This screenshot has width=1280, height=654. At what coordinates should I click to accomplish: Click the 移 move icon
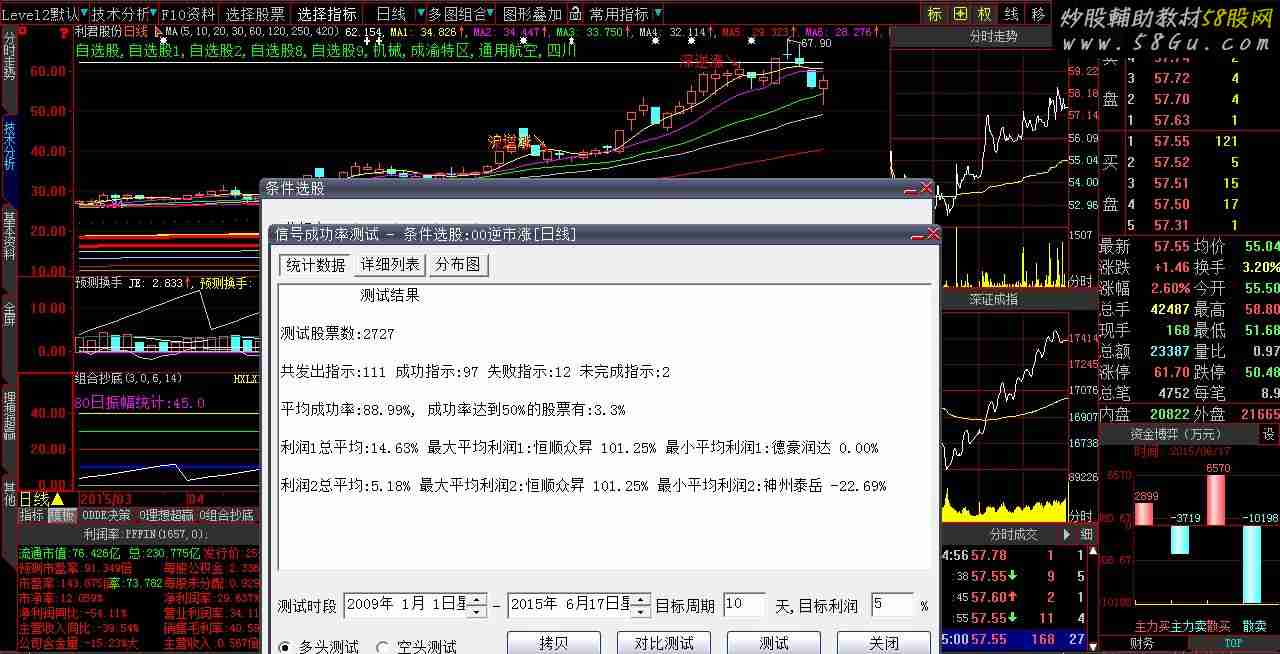coord(1038,14)
